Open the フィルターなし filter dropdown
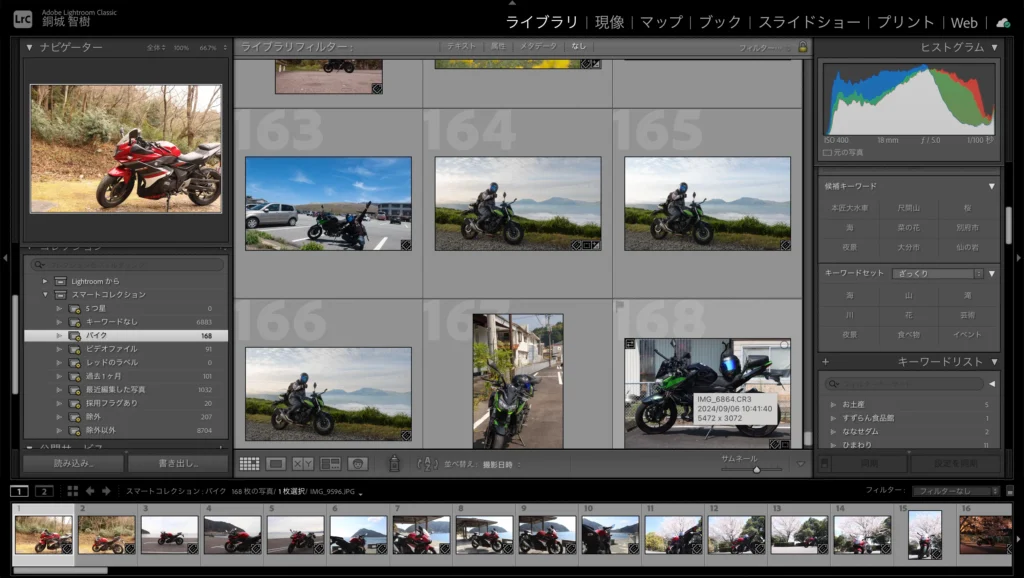1024x578 pixels. [955, 491]
